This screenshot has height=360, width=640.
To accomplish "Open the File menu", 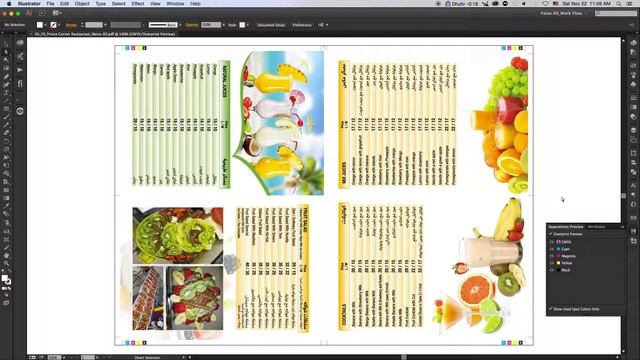I will tap(50, 4).
